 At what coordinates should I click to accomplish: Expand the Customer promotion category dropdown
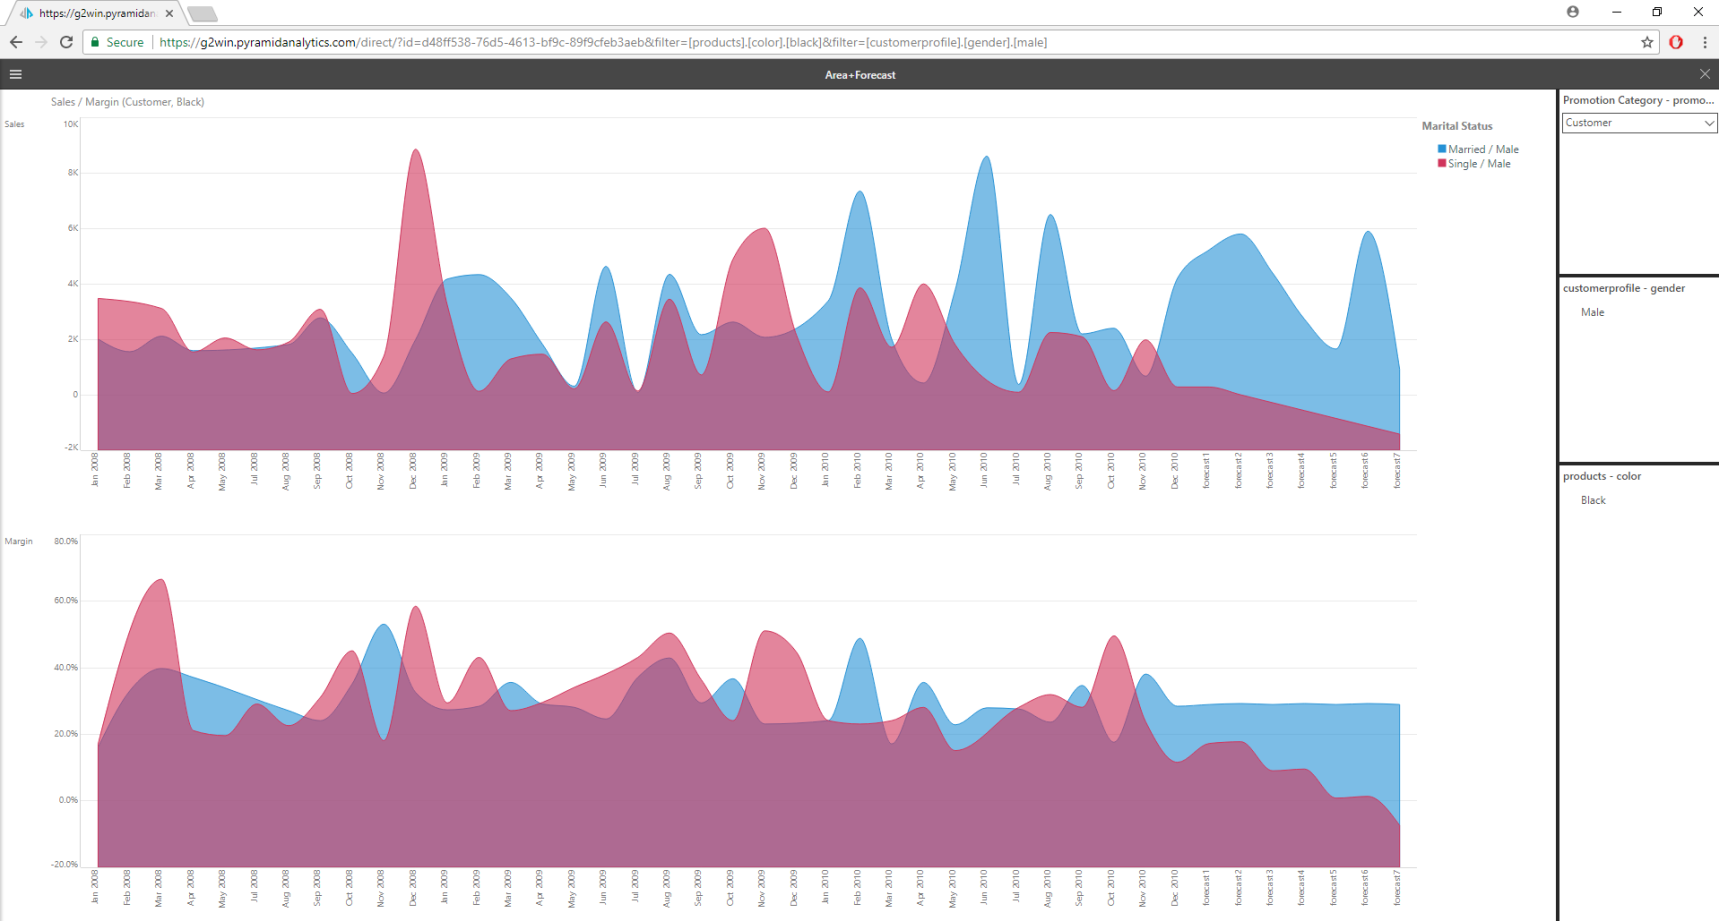(x=1630, y=123)
